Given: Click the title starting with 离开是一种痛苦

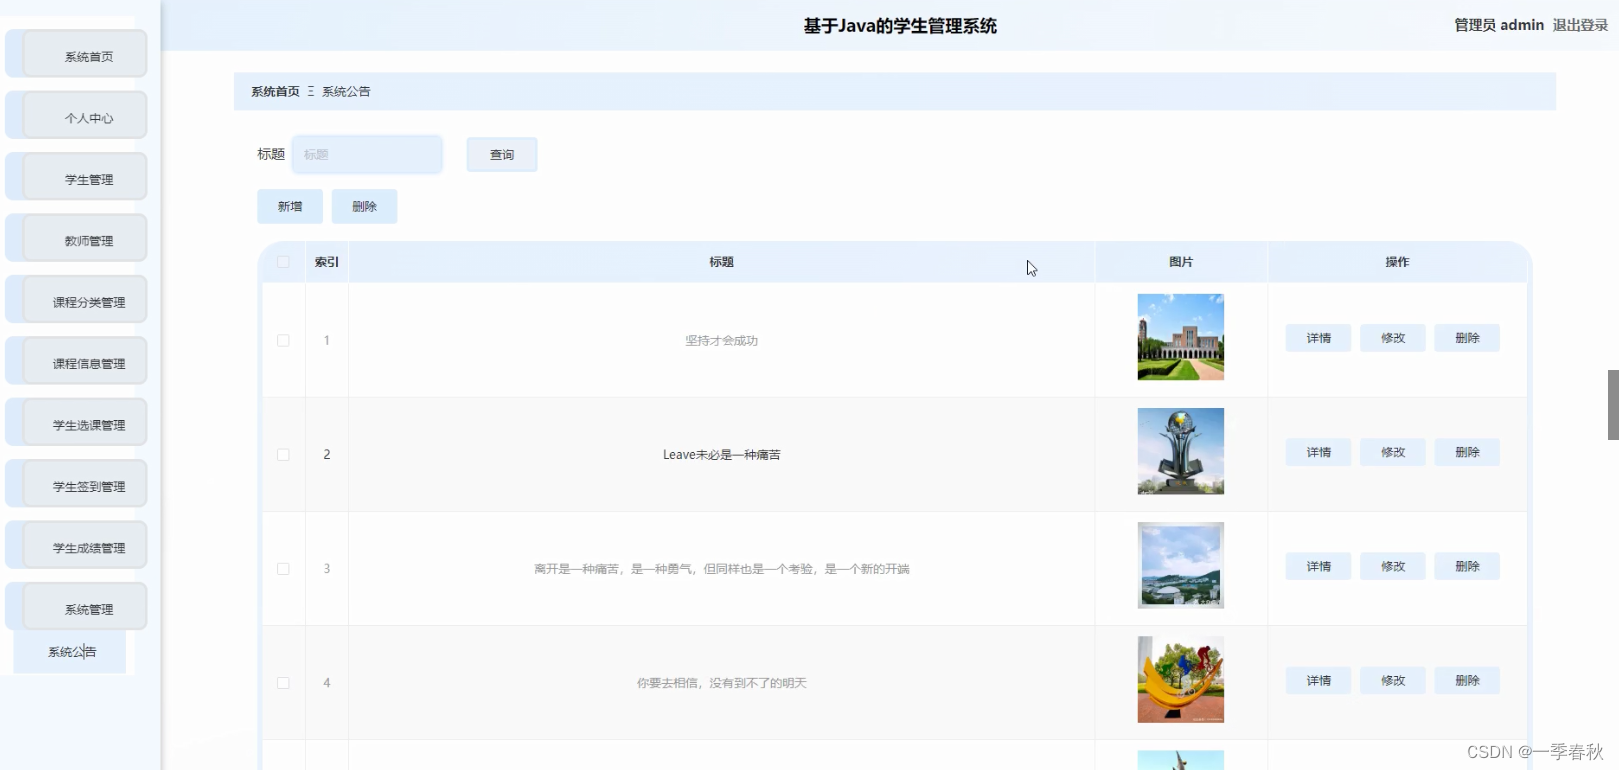Looking at the screenshot, I should [721, 568].
